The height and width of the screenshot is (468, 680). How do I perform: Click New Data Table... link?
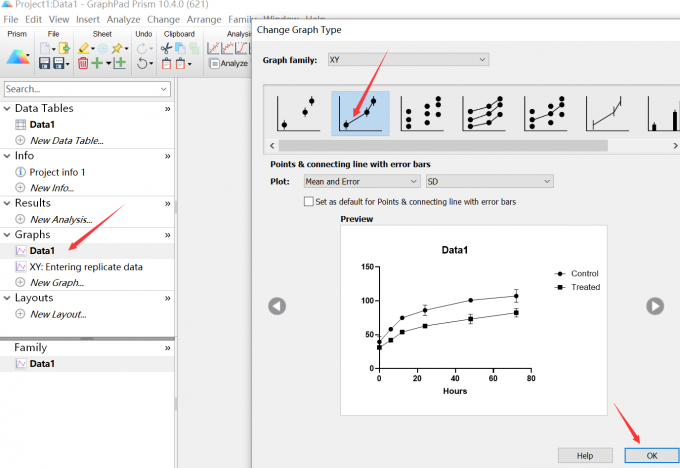(67, 141)
